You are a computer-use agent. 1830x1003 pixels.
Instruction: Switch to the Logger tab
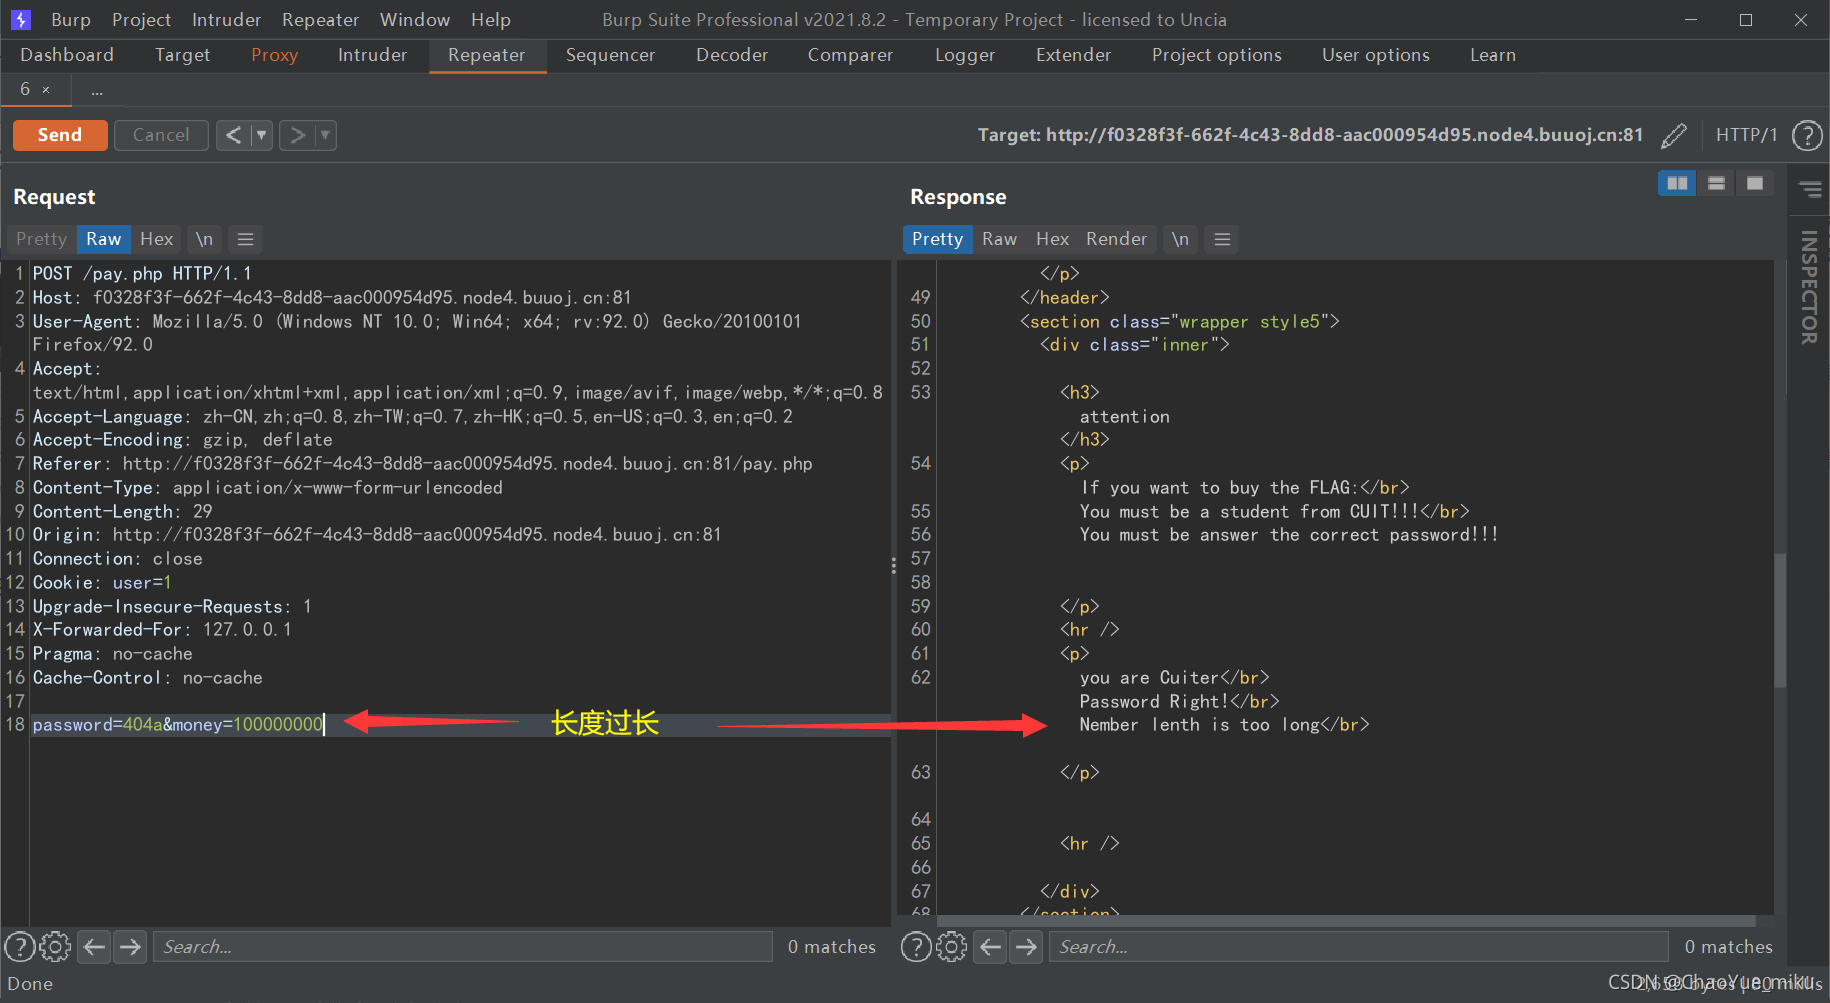coord(965,55)
